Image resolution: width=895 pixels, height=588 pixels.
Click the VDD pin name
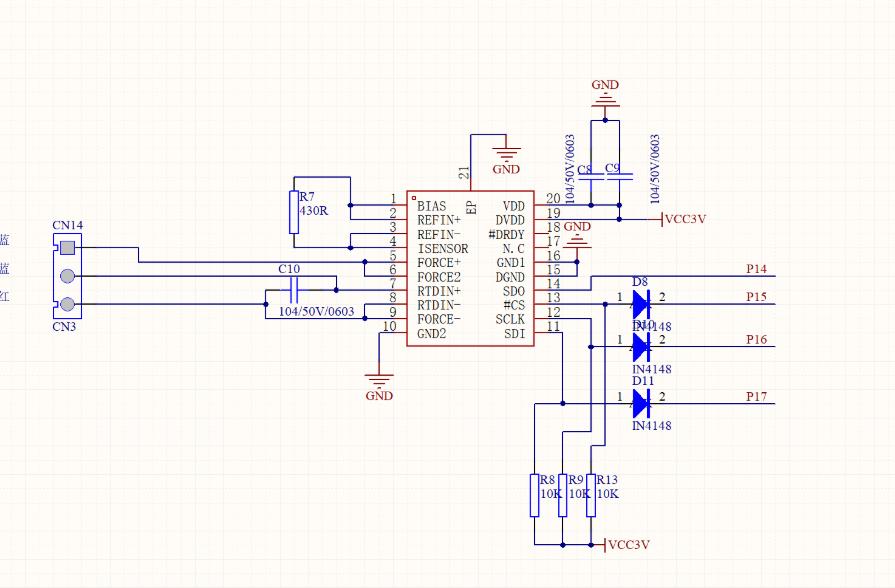tap(514, 206)
